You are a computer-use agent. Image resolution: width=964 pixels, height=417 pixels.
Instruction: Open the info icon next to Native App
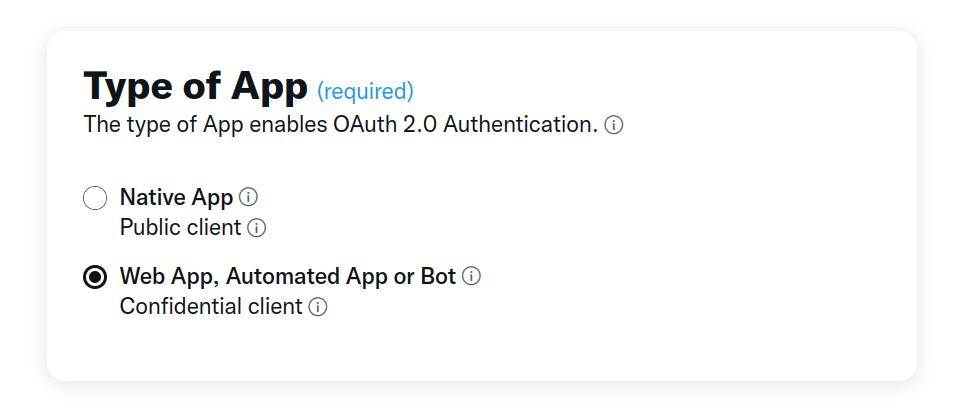click(x=249, y=196)
